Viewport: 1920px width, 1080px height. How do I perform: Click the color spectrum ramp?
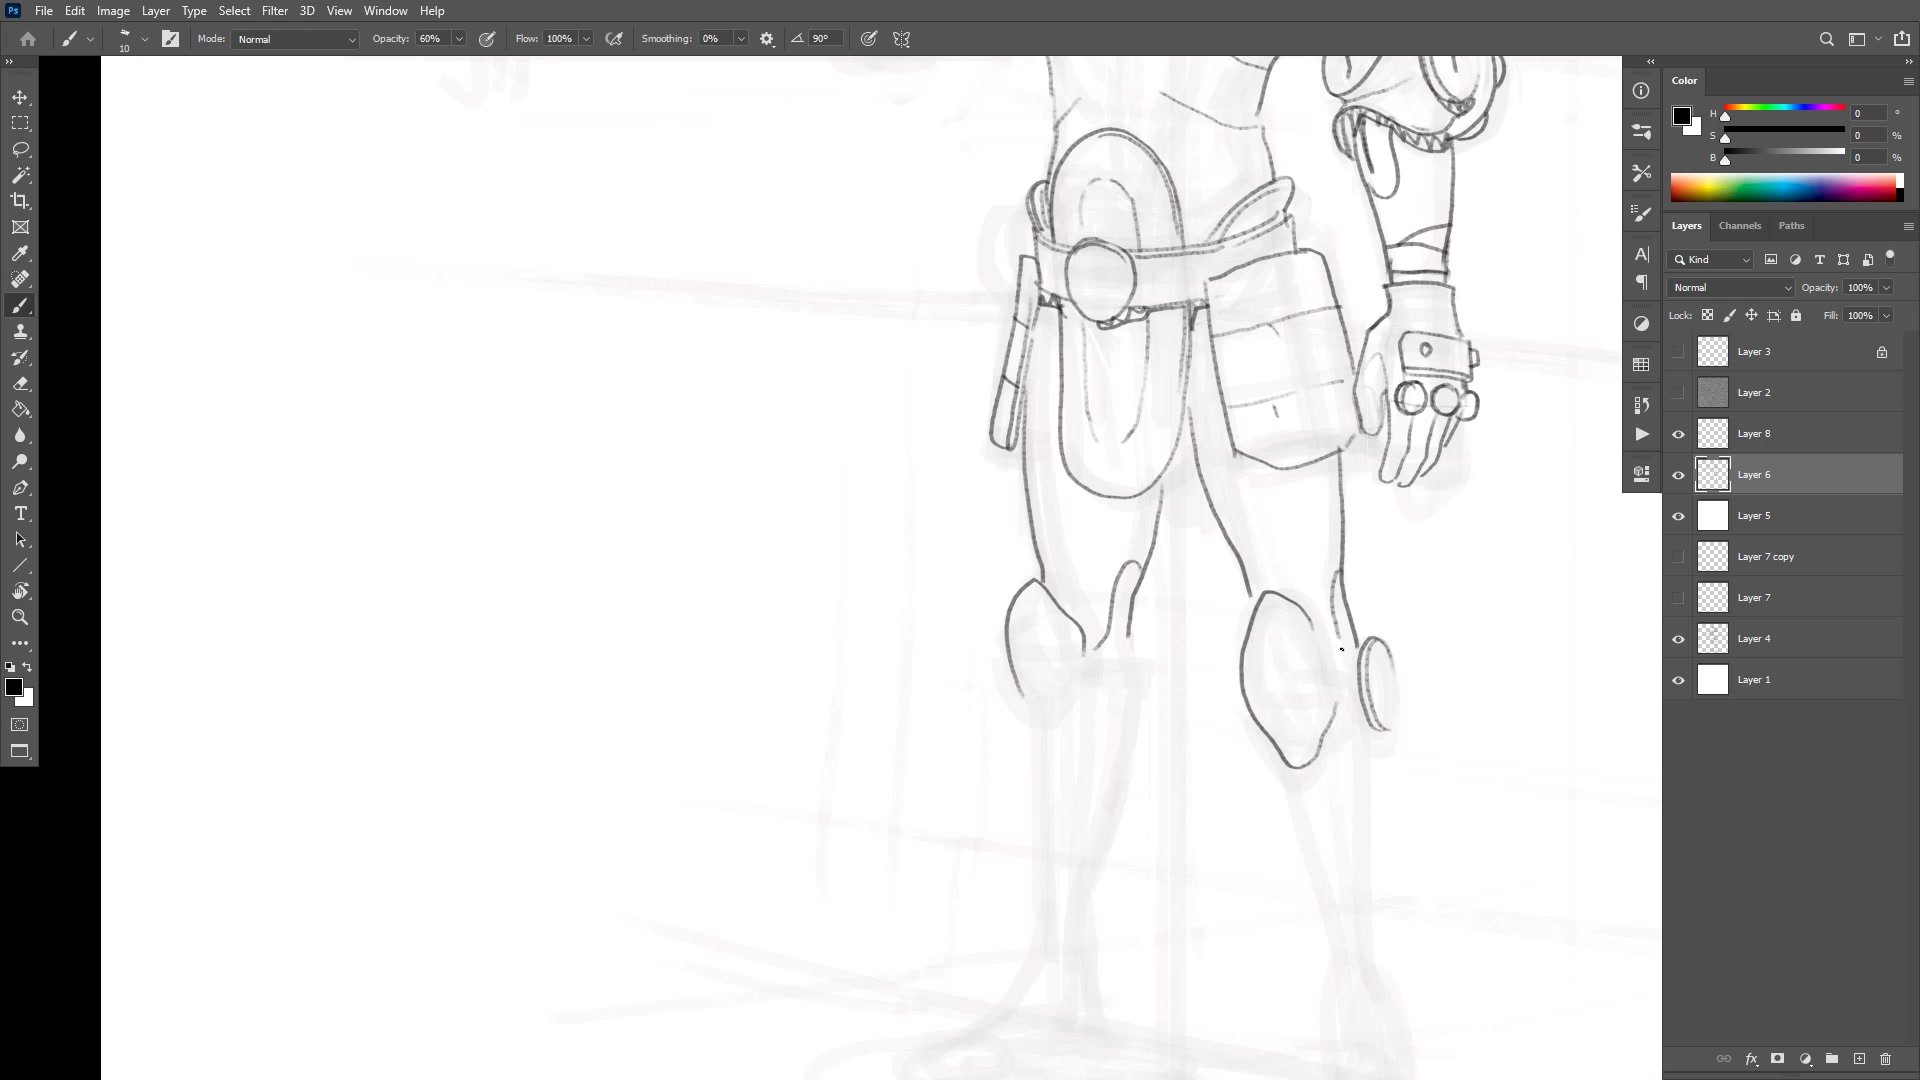[x=1783, y=188]
